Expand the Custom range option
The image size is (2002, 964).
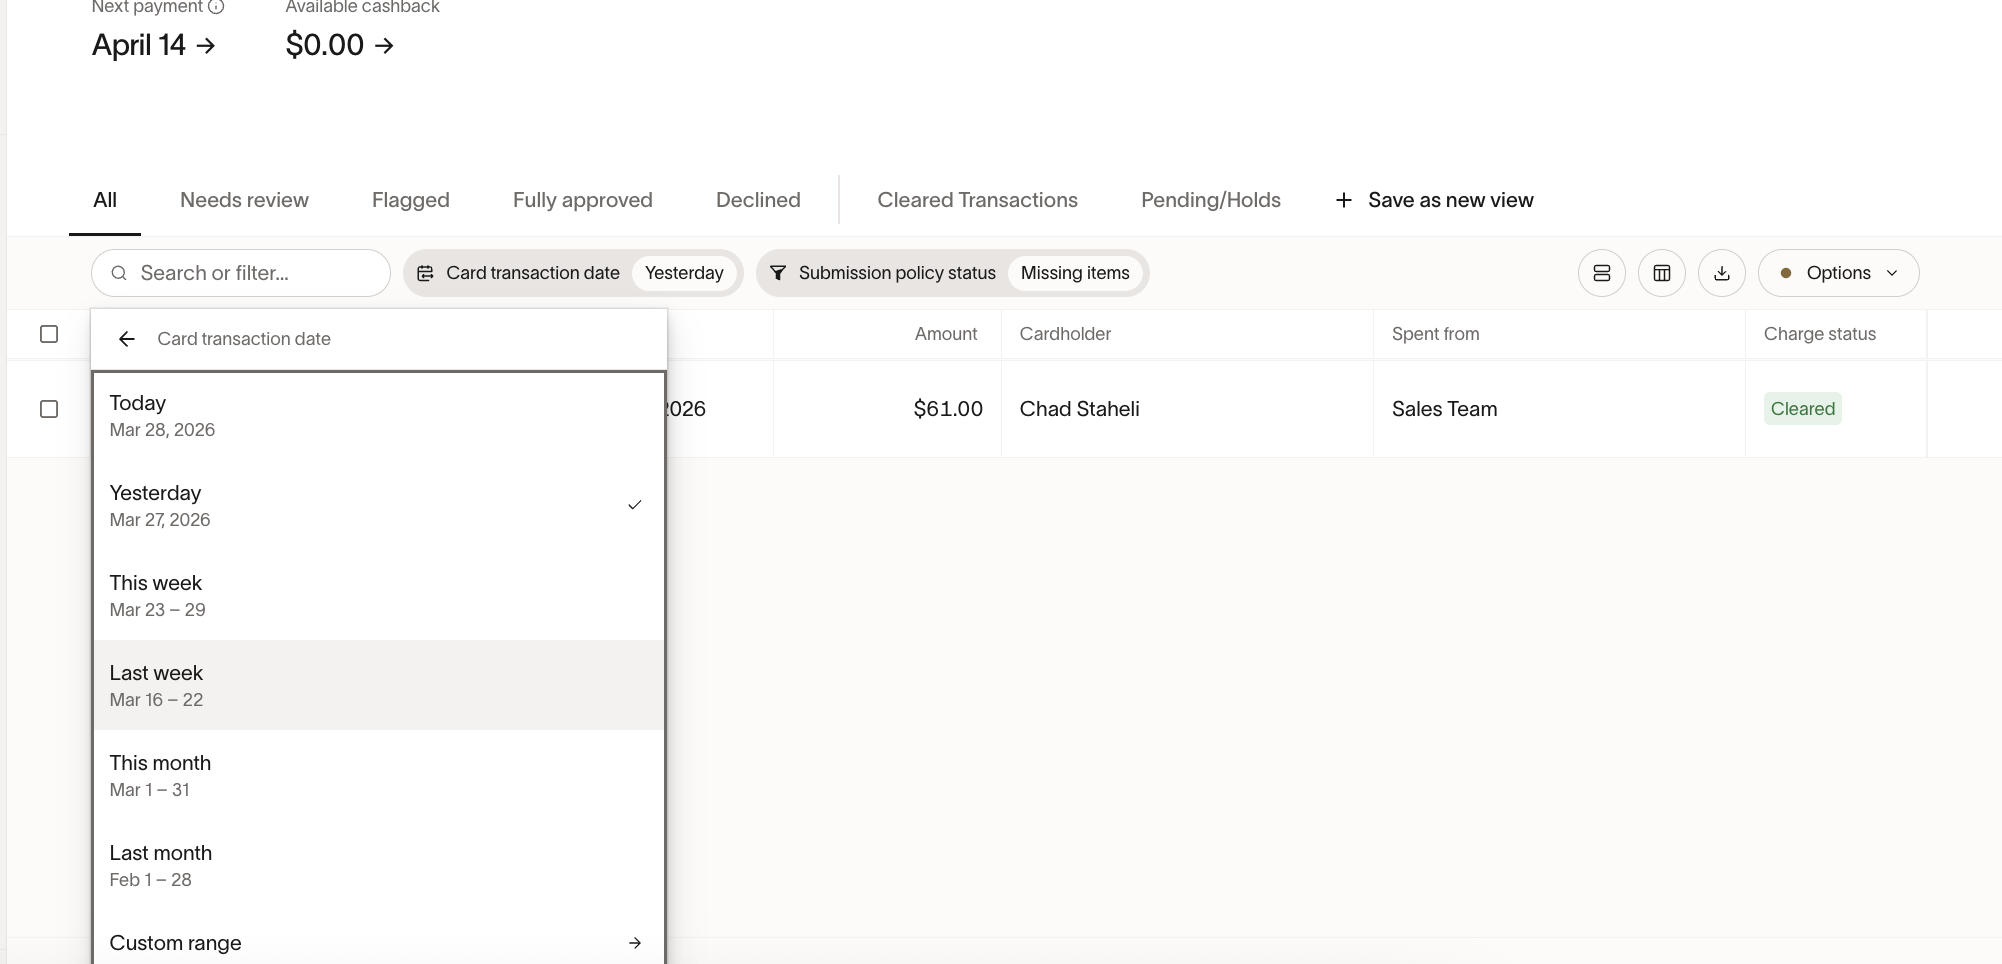[378, 943]
